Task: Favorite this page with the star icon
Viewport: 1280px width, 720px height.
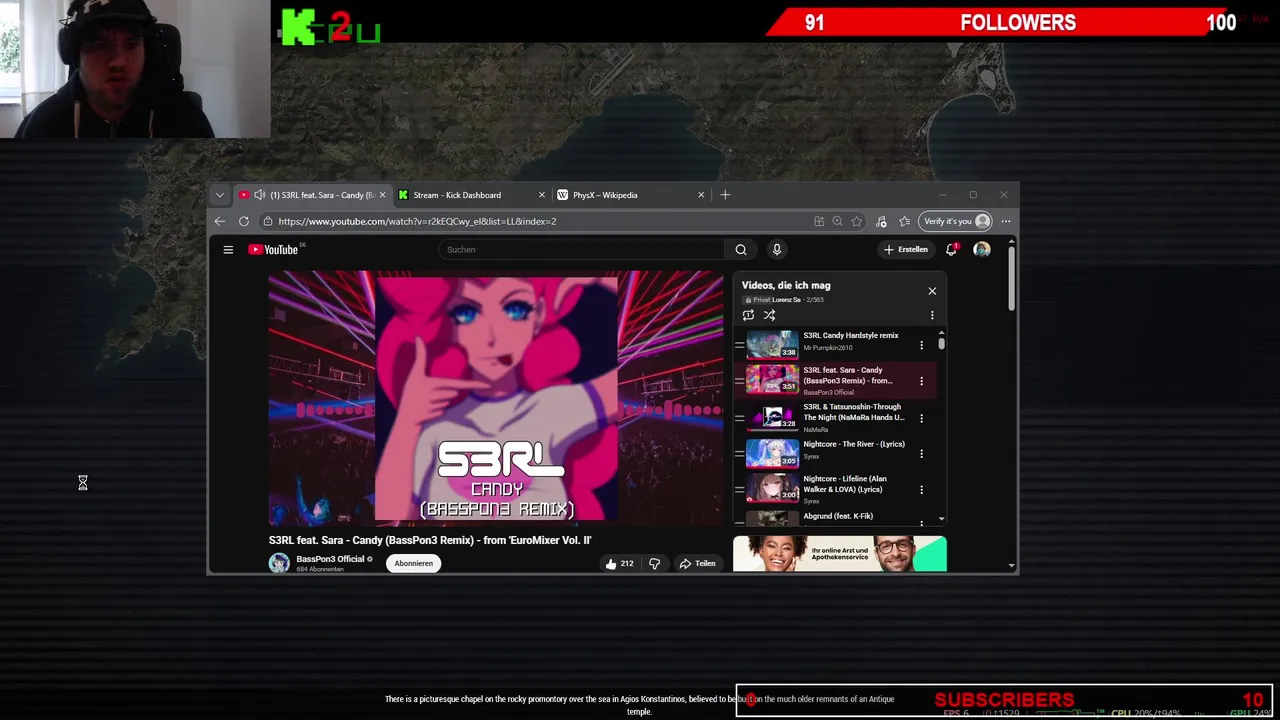Action: tap(857, 221)
